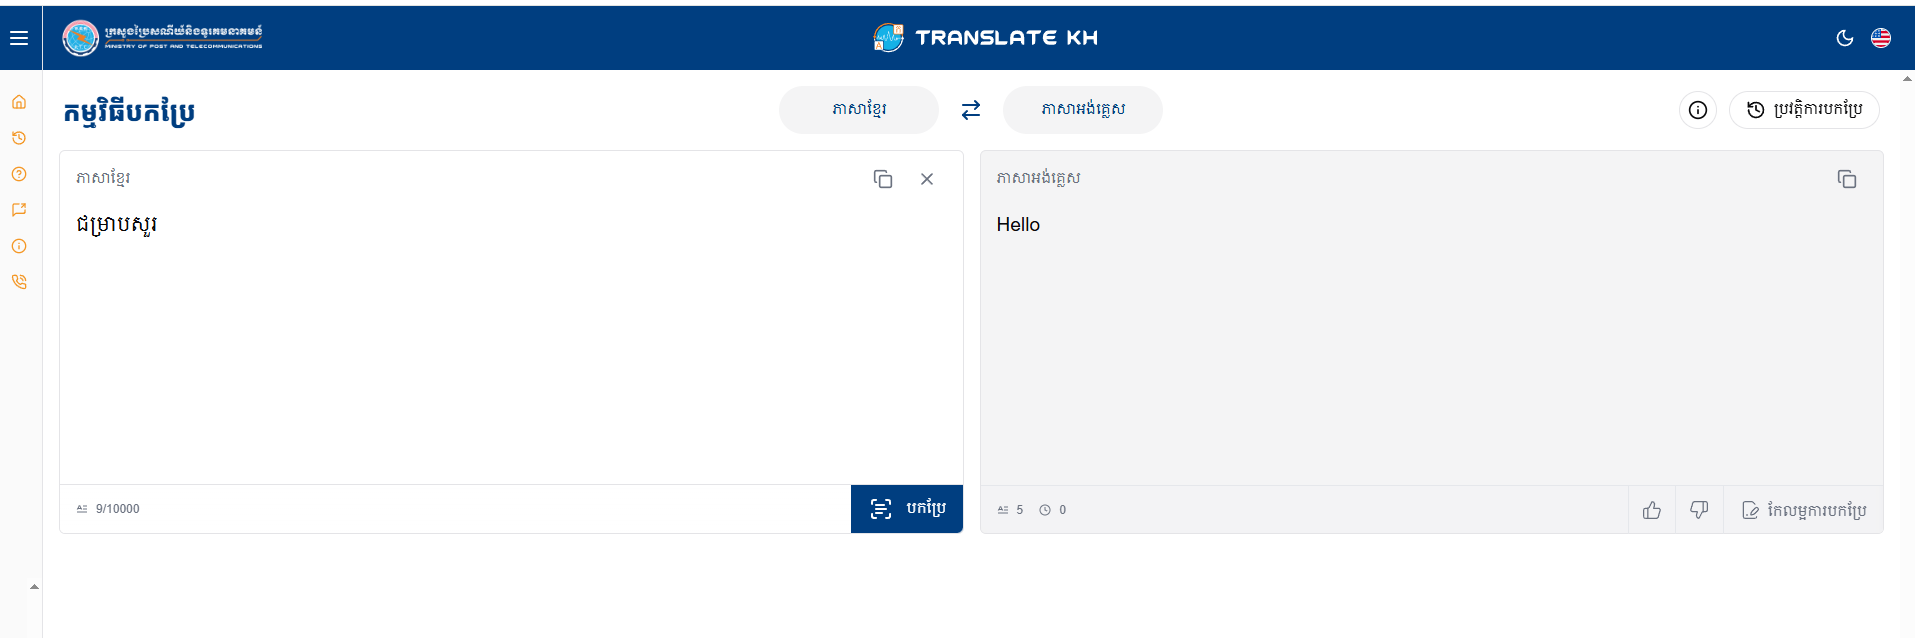Open the hamburger menu
Viewport: 1915px width, 638px height.
19,38
